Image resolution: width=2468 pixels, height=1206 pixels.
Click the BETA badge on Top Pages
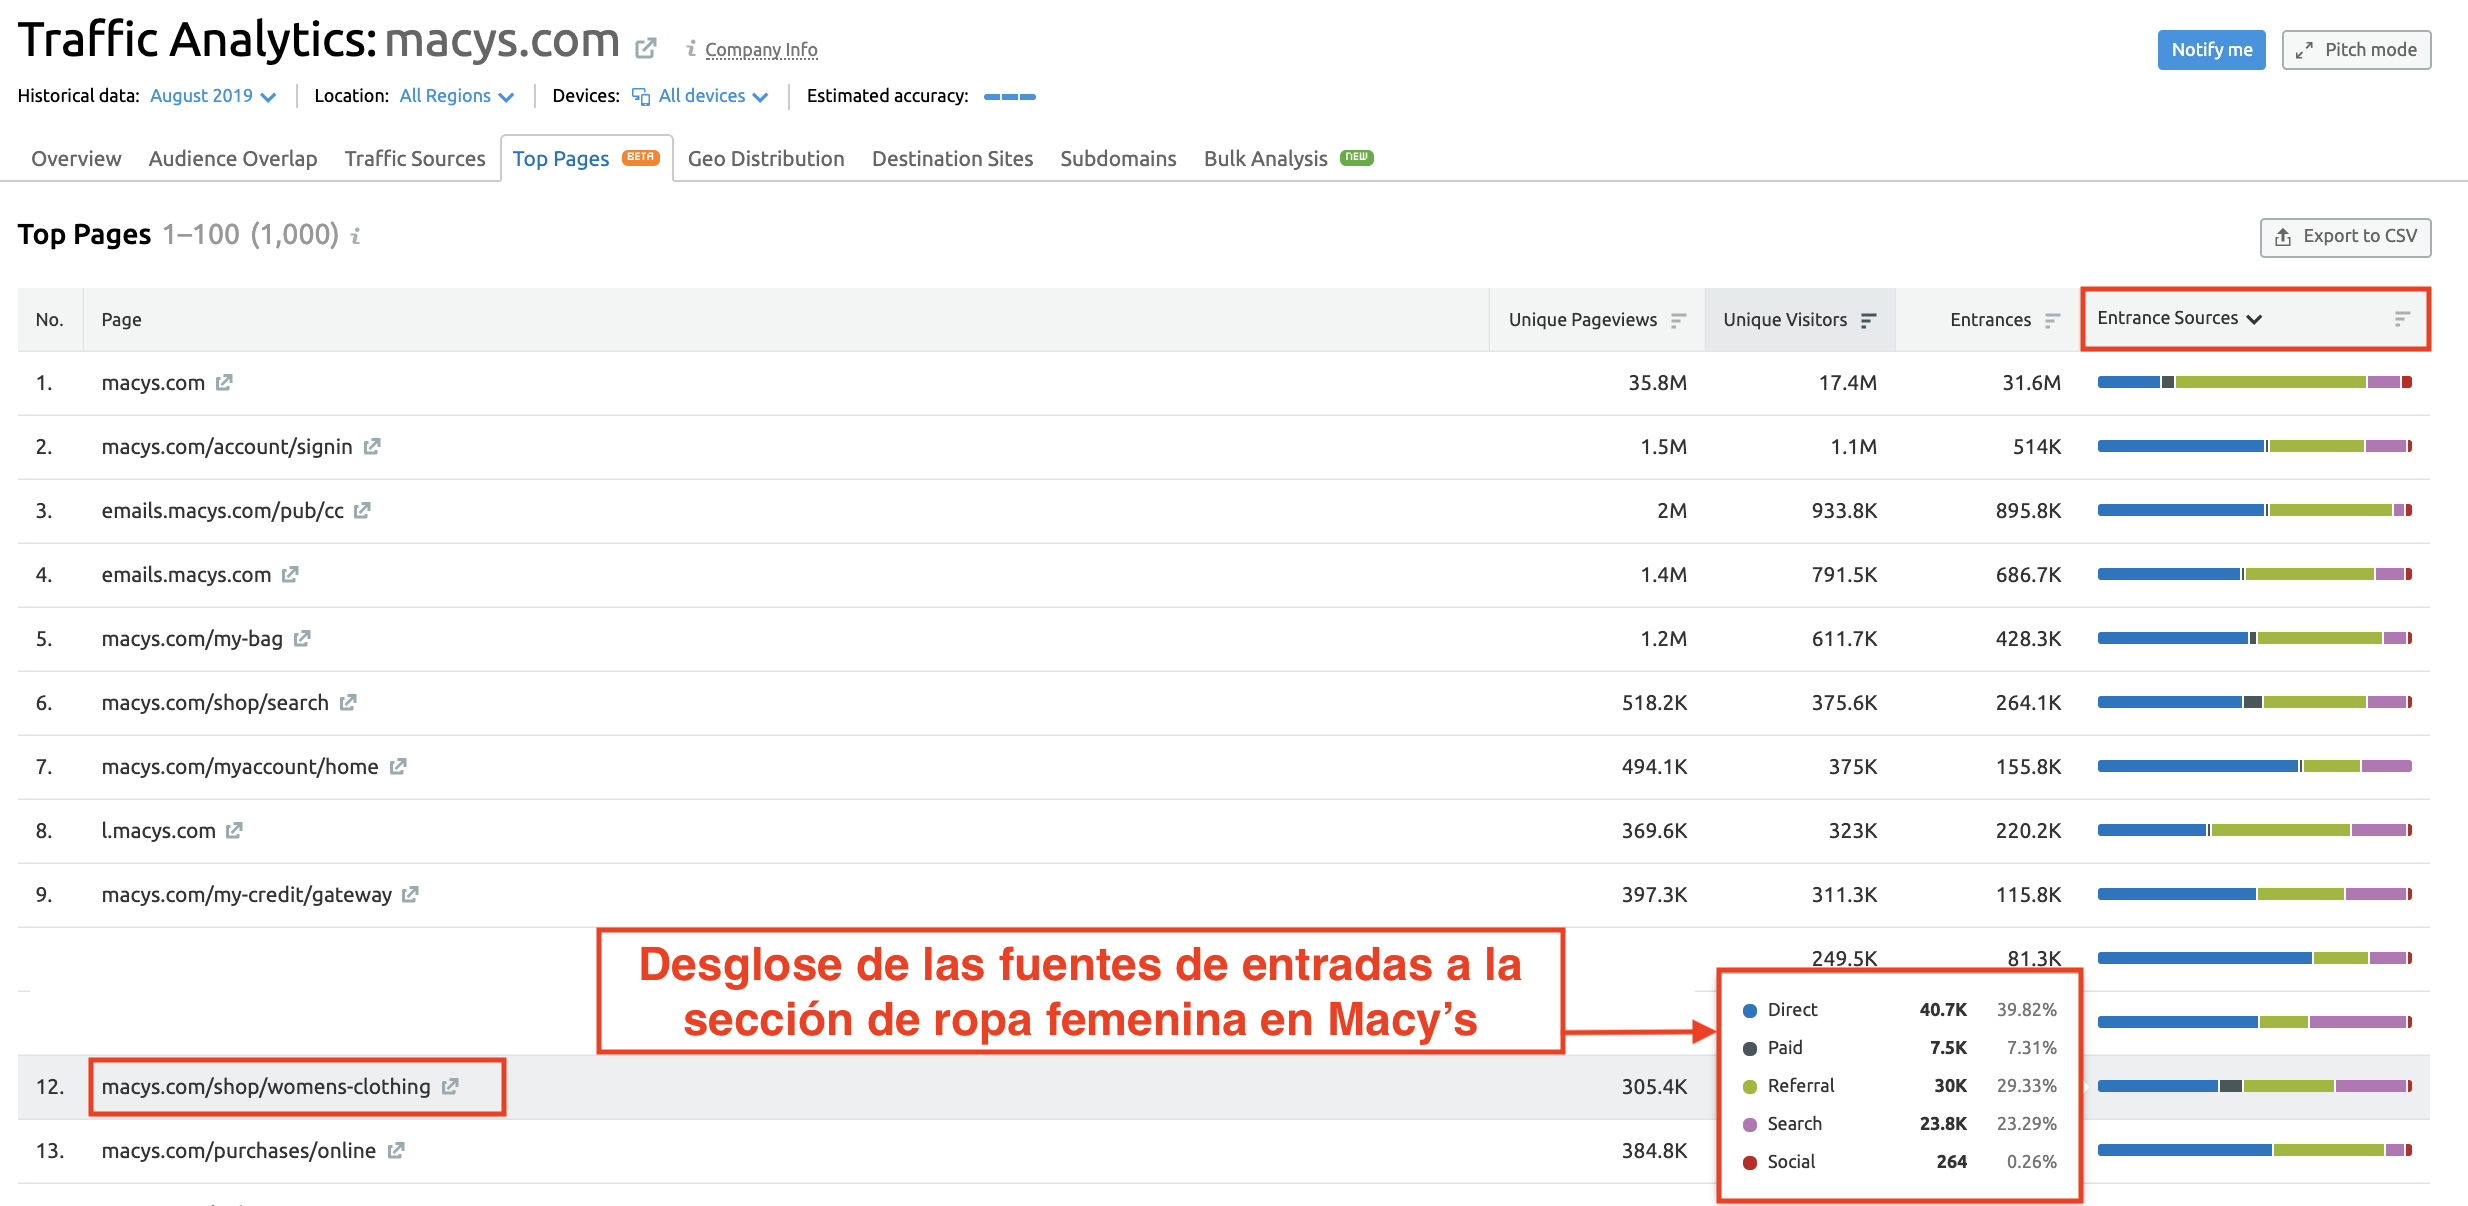pyautogui.click(x=640, y=157)
